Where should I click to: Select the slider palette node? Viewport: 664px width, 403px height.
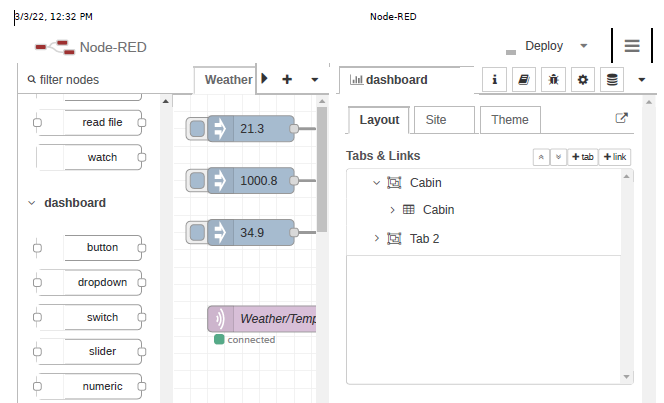pyautogui.click(x=89, y=351)
